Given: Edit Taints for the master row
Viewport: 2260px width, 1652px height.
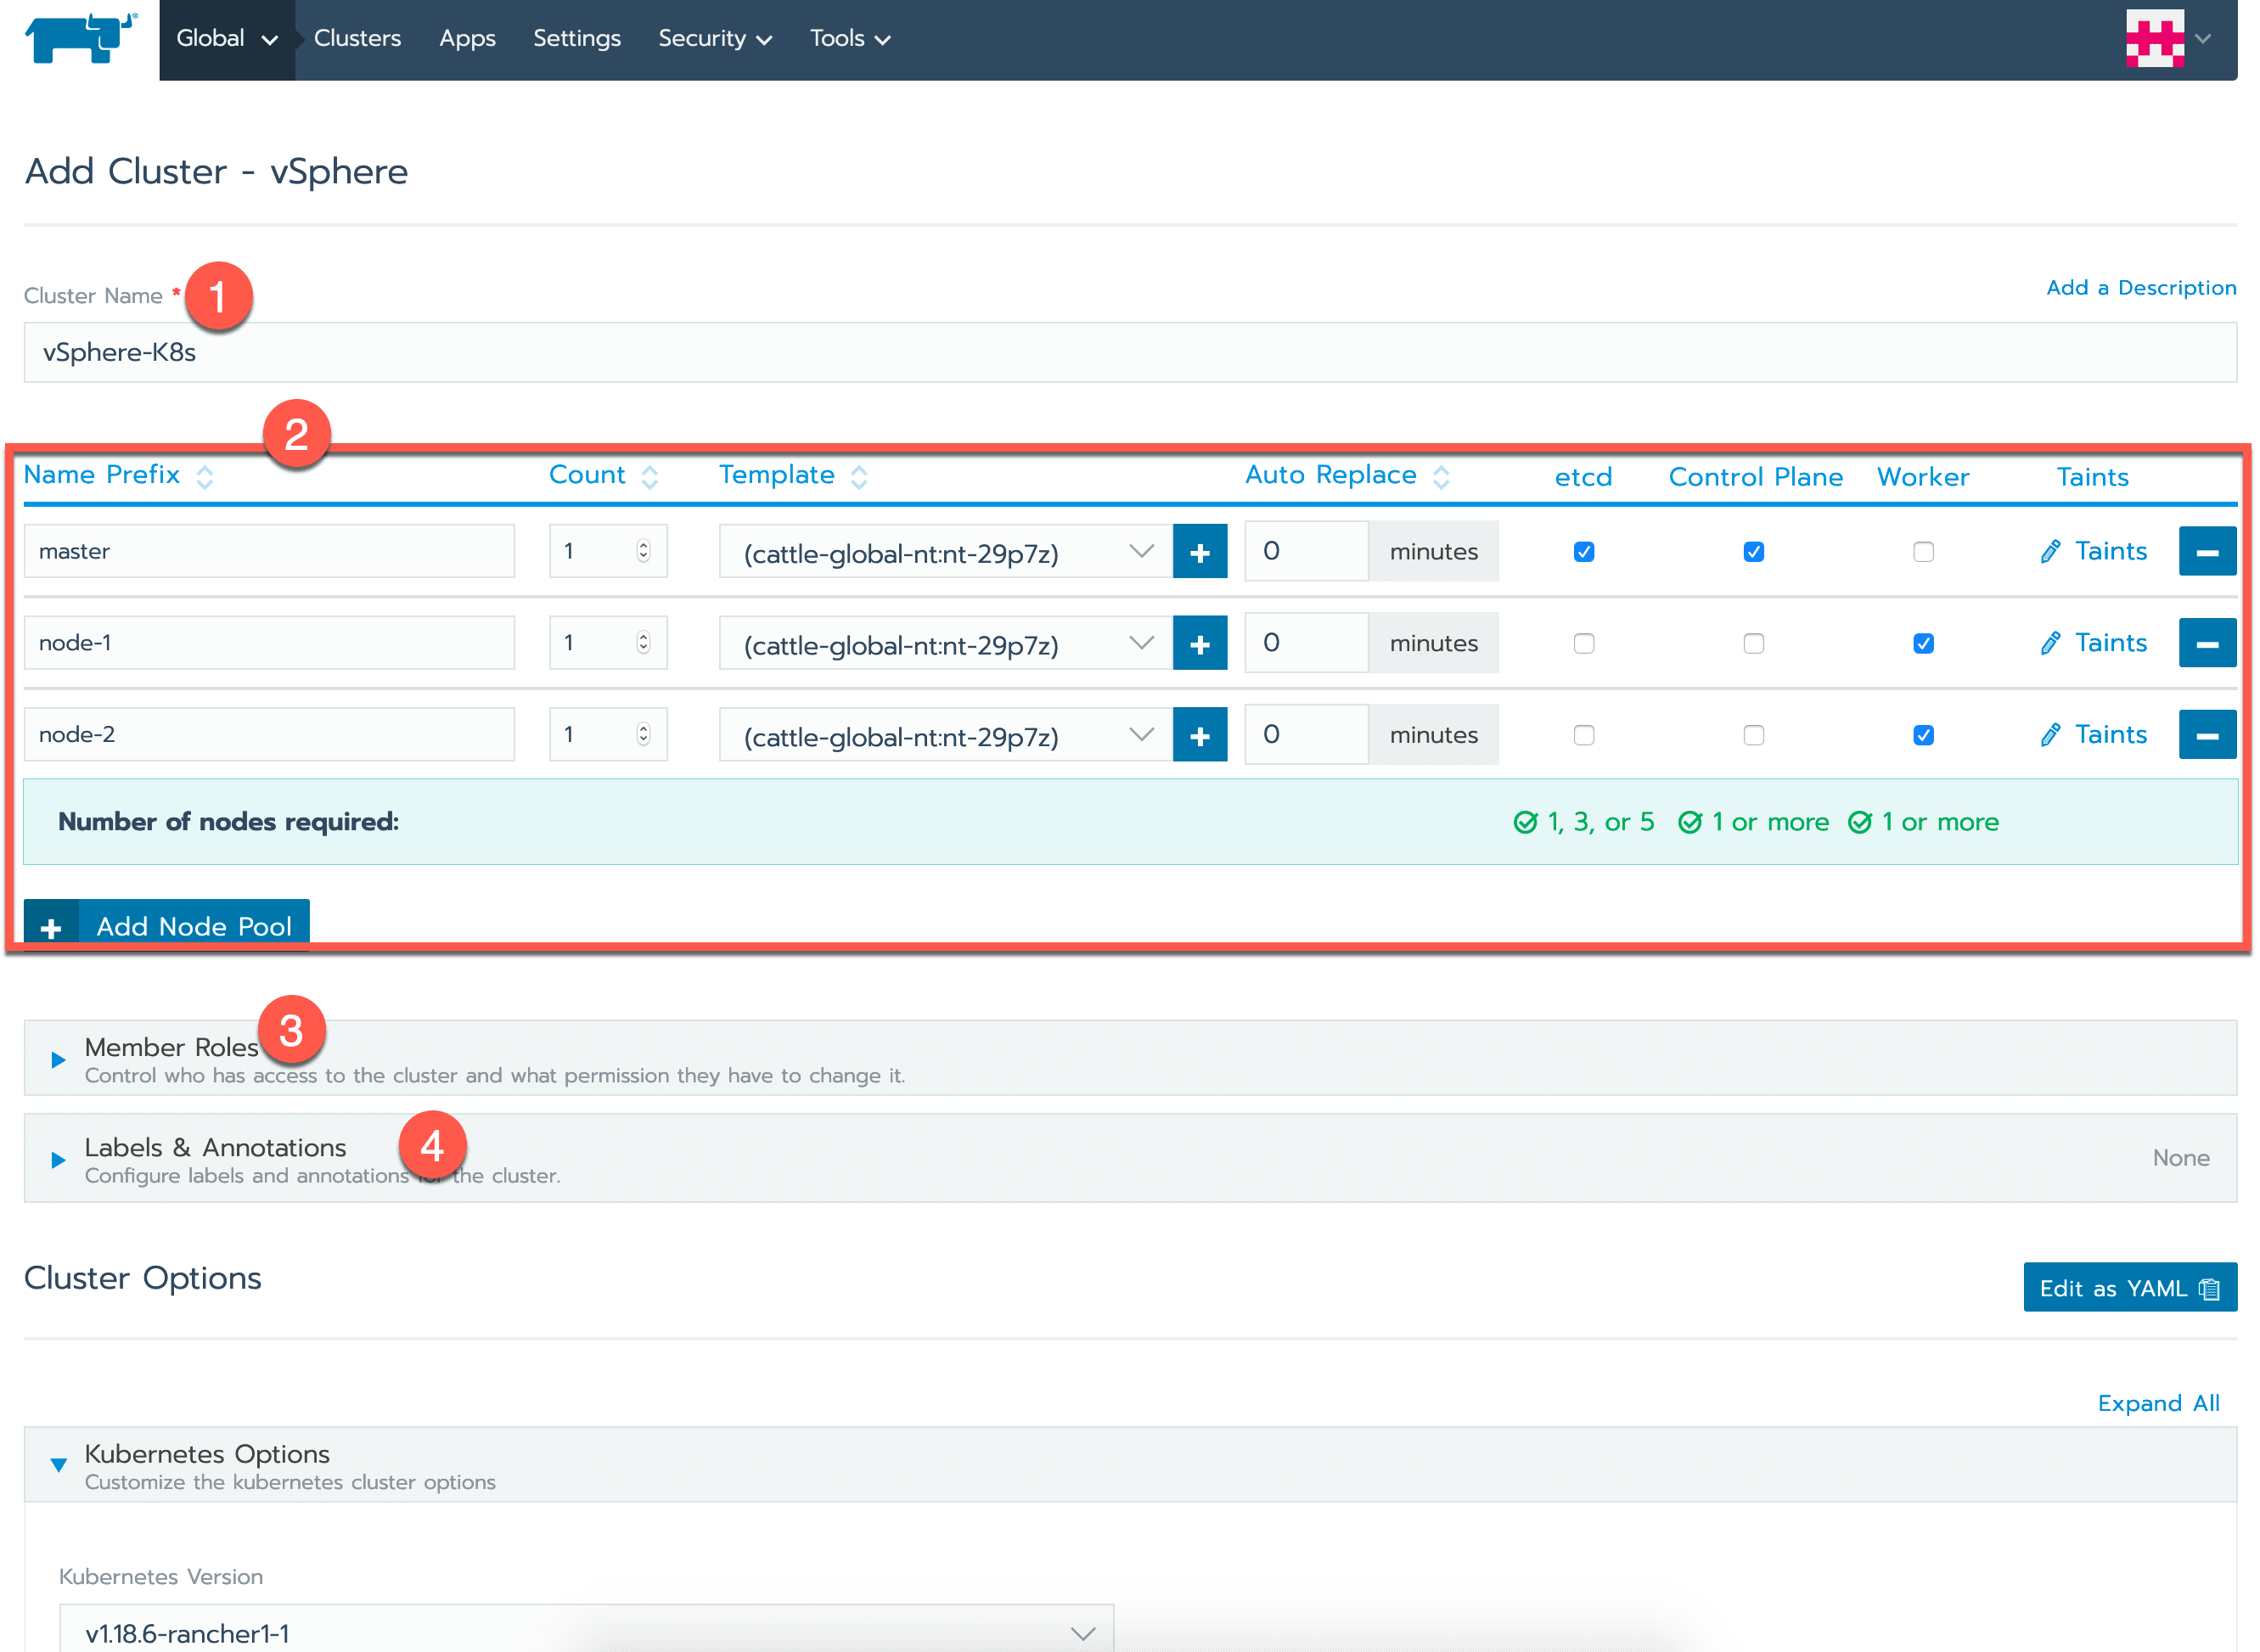Looking at the screenshot, I should tap(2092, 551).
